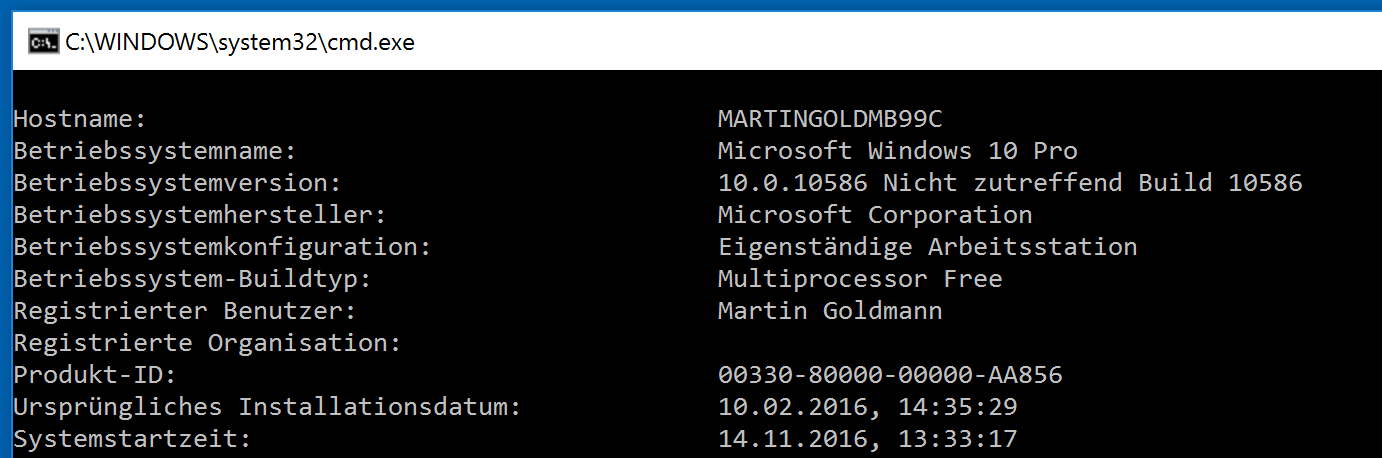
Task: Select the version 10.0.10586 build text
Action: (1010, 183)
